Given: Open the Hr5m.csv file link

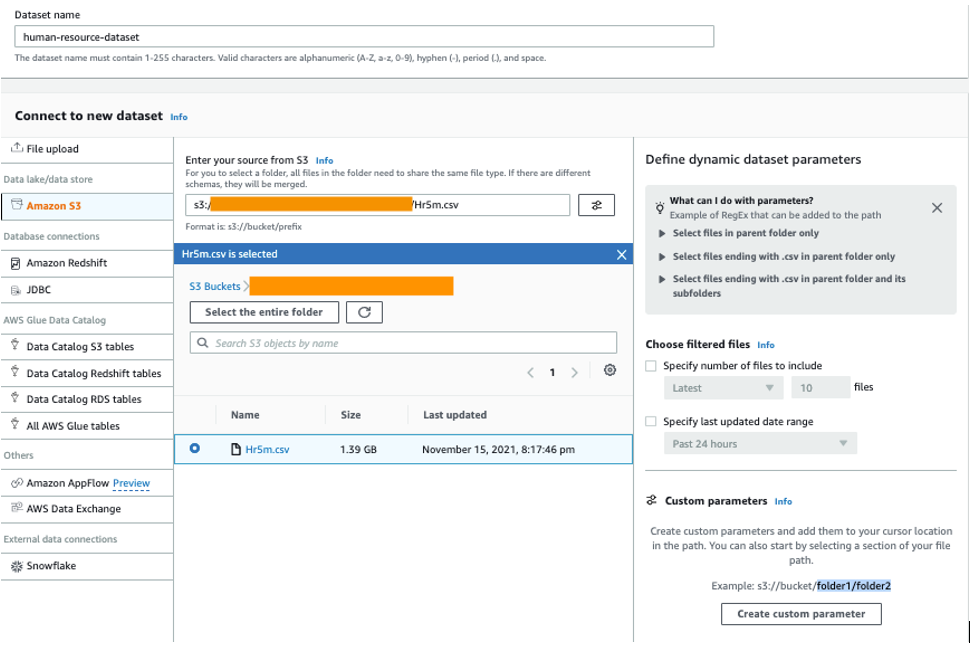Looking at the screenshot, I should click(267, 450).
